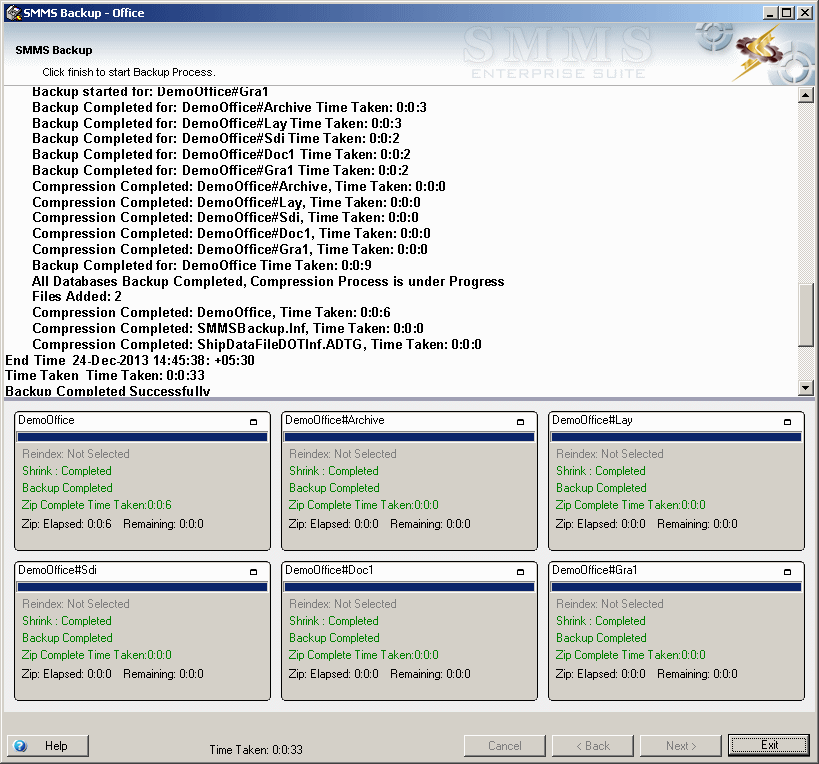
Task: Click 'Shrink : Completed' in DemoOffice#Lay panel
Action: click(601, 471)
